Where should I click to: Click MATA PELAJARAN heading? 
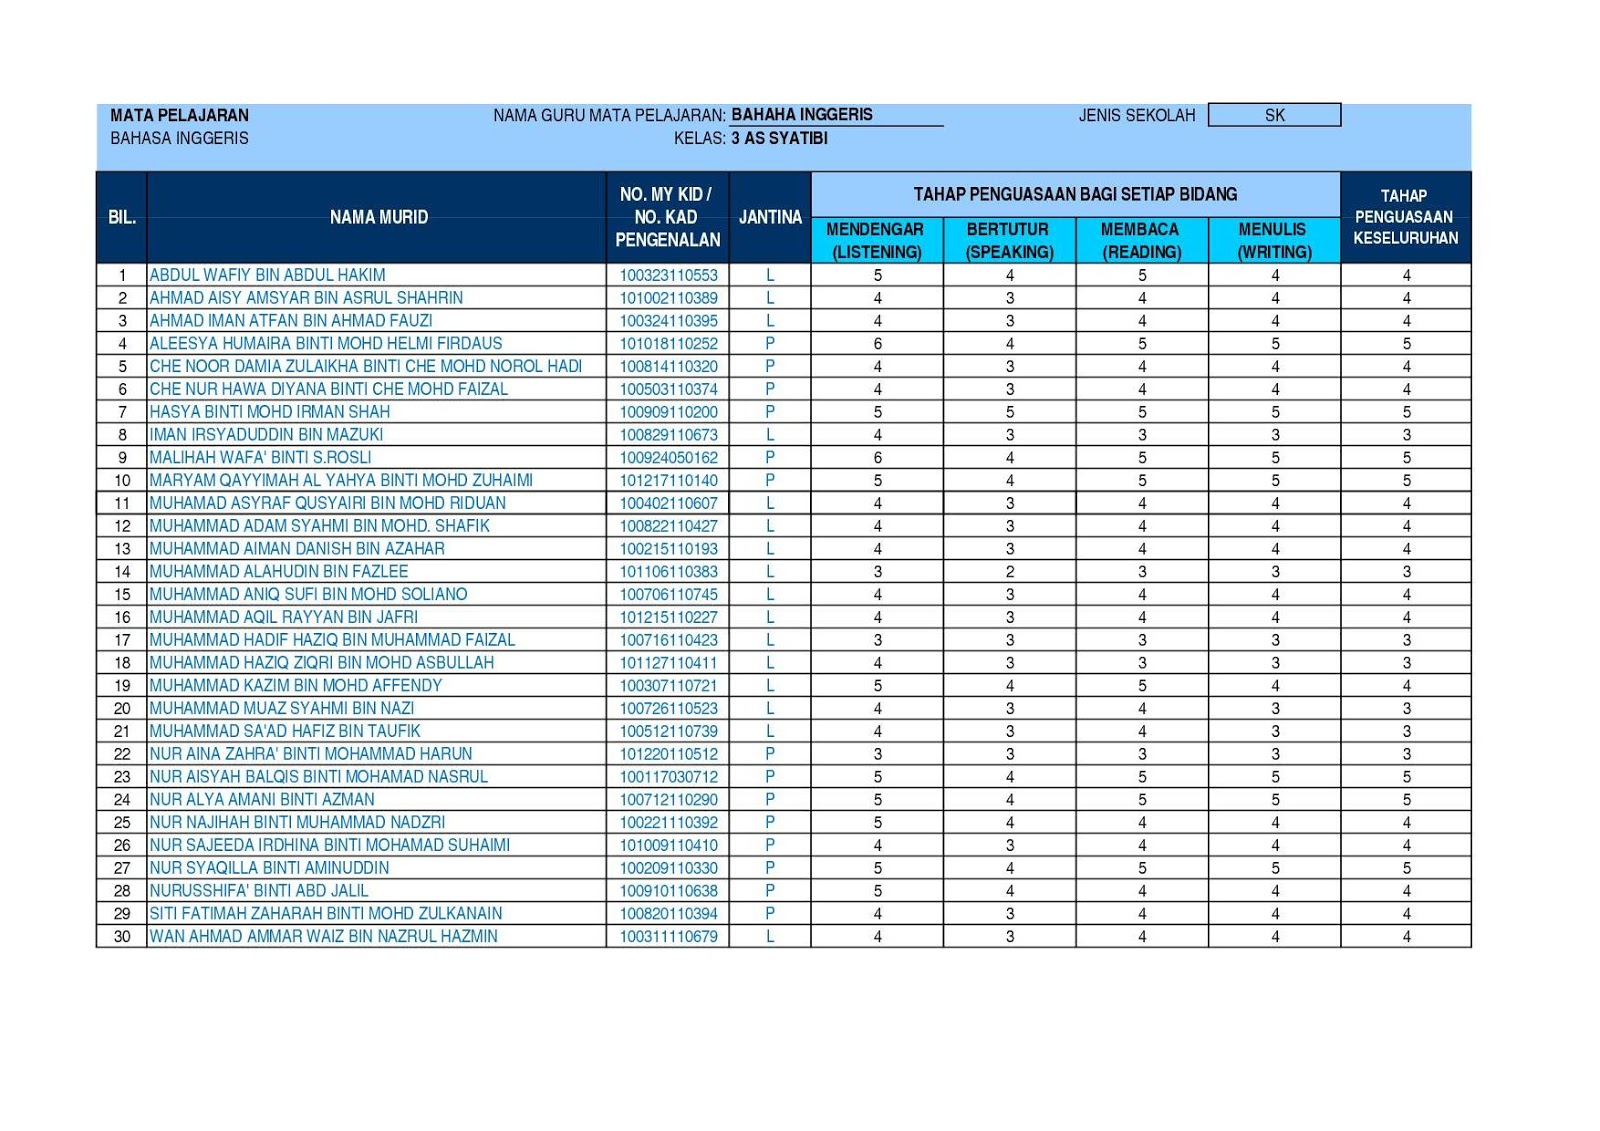click(179, 115)
